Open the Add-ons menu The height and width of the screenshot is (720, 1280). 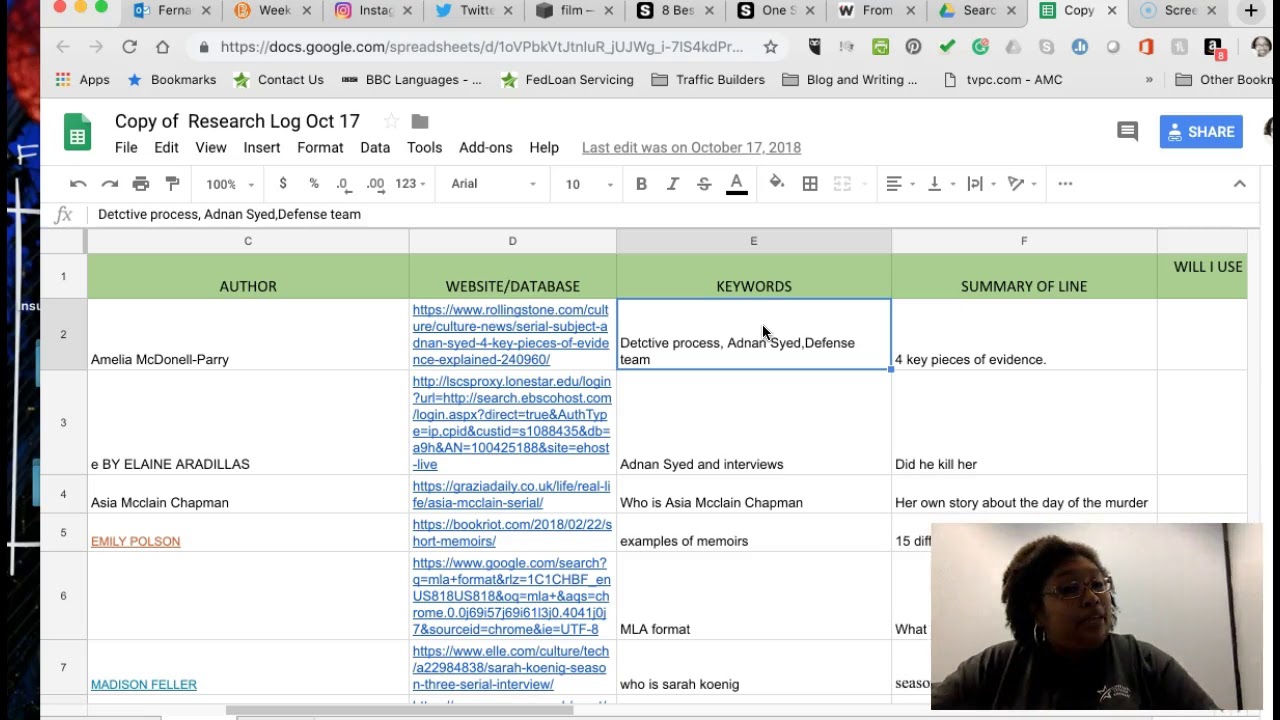tap(485, 147)
